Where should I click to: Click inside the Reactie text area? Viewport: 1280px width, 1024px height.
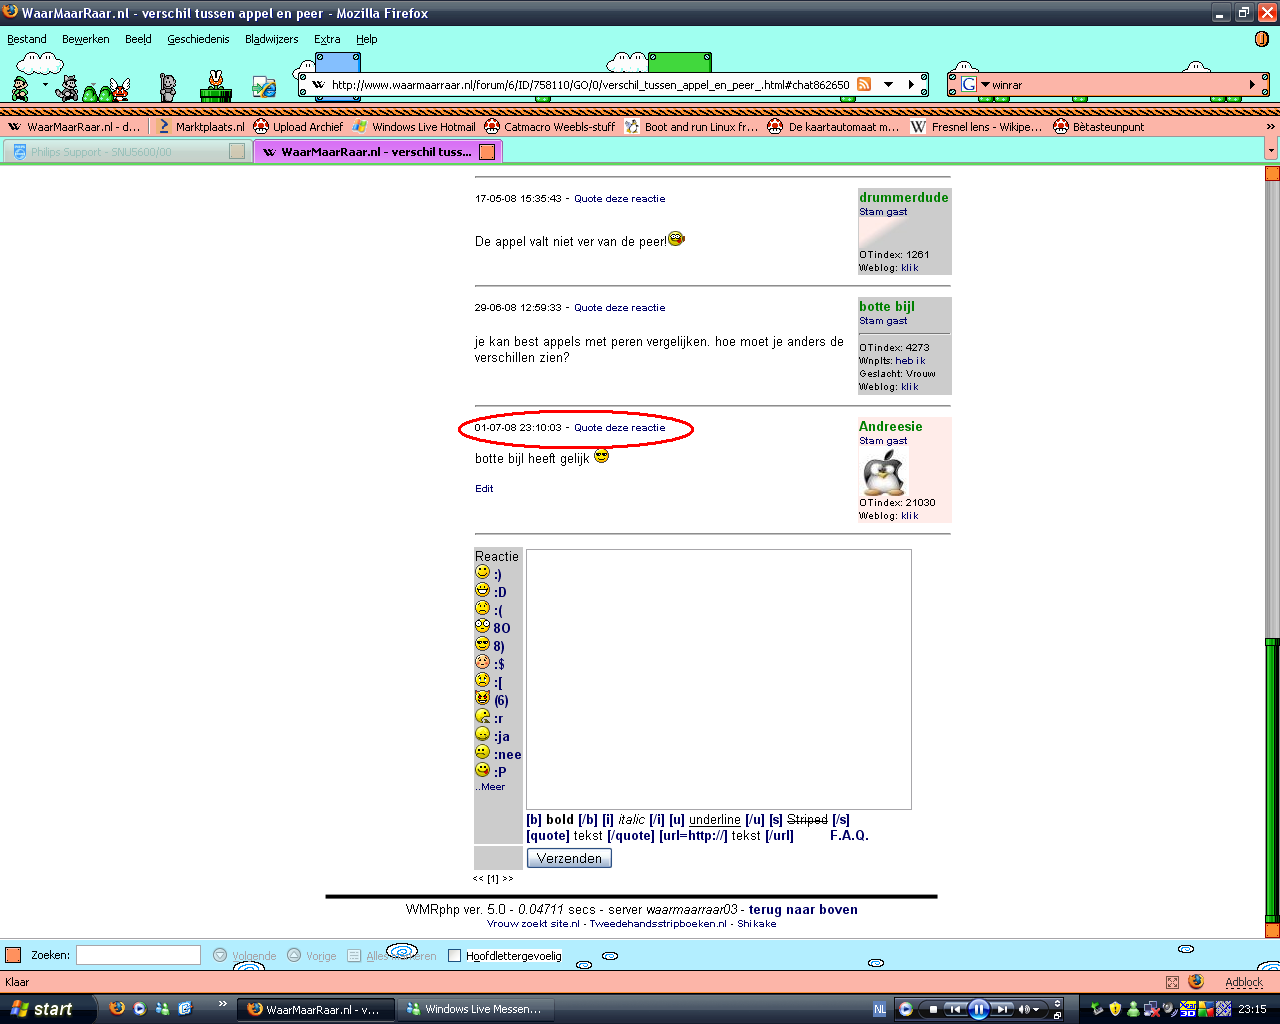(718, 679)
